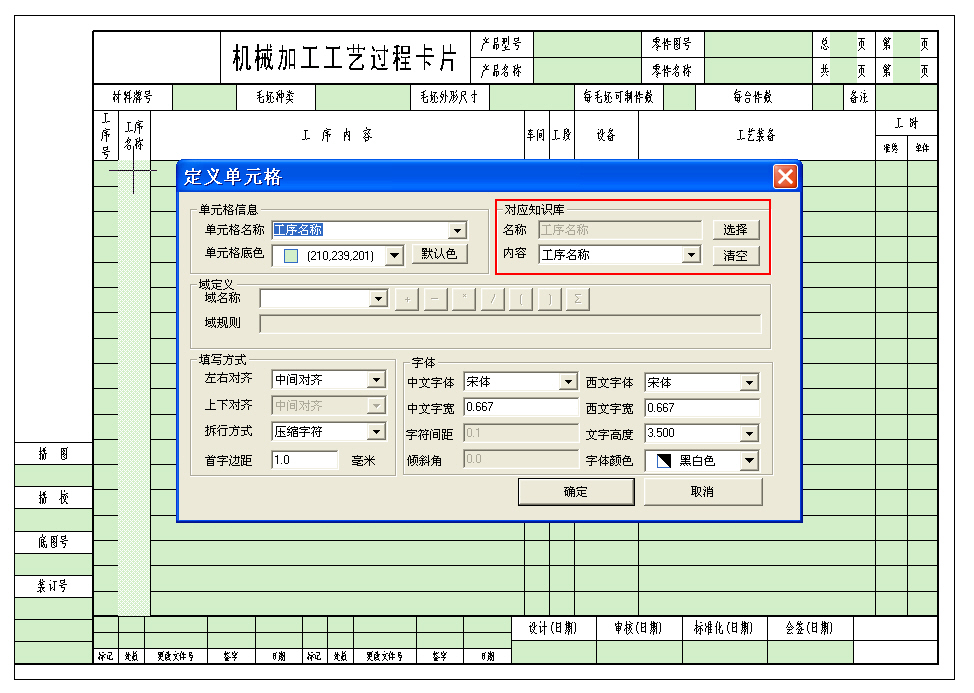Close the 定义单元格 dialog

click(785, 177)
